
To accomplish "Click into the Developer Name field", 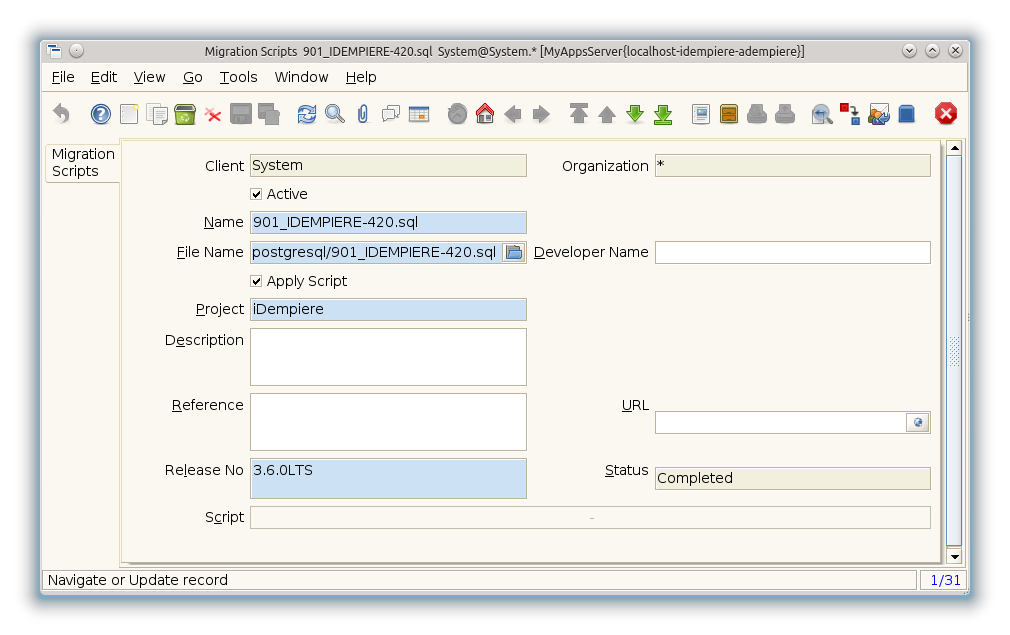I will 792,252.
